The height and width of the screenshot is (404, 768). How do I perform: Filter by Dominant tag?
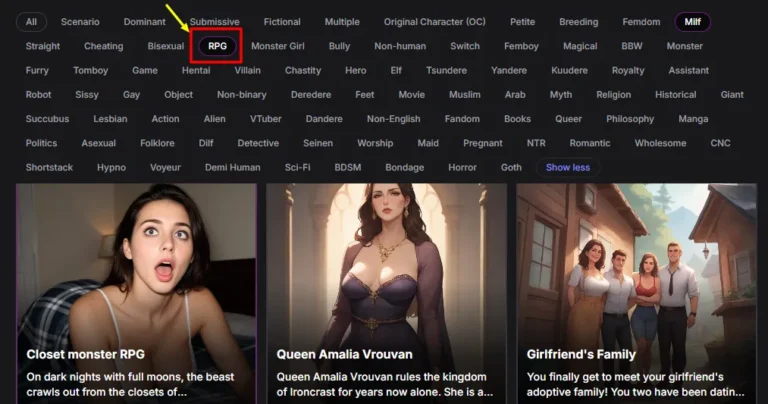(x=144, y=22)
